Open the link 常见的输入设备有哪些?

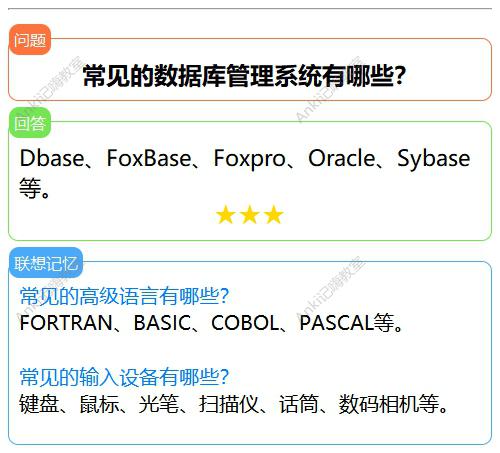pyautogui.click(x=124, y=377)
